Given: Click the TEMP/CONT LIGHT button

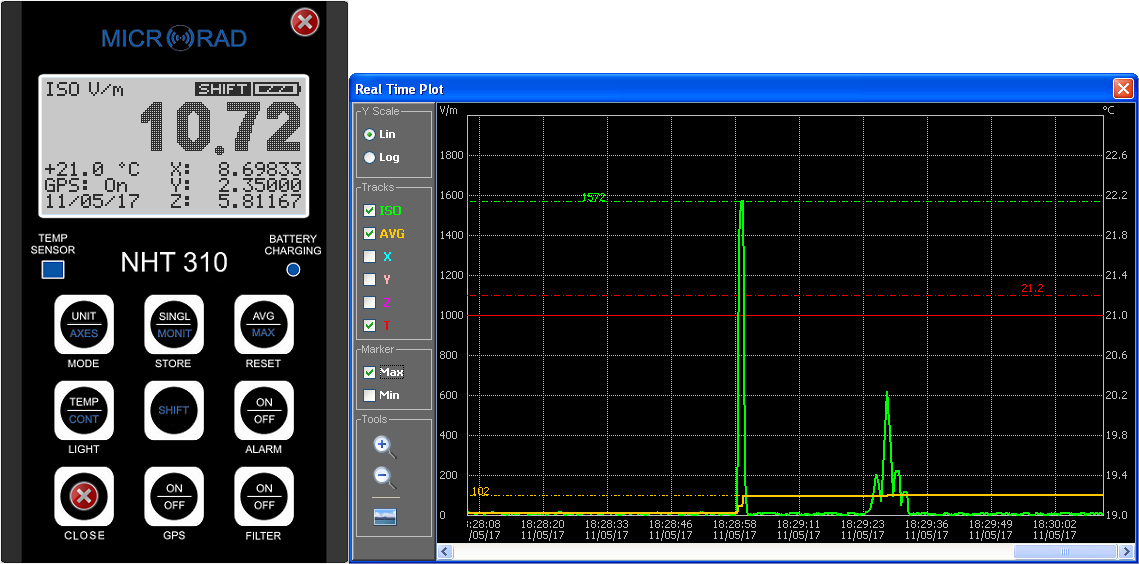Looking at the screenshot, I should pos(84,410).
